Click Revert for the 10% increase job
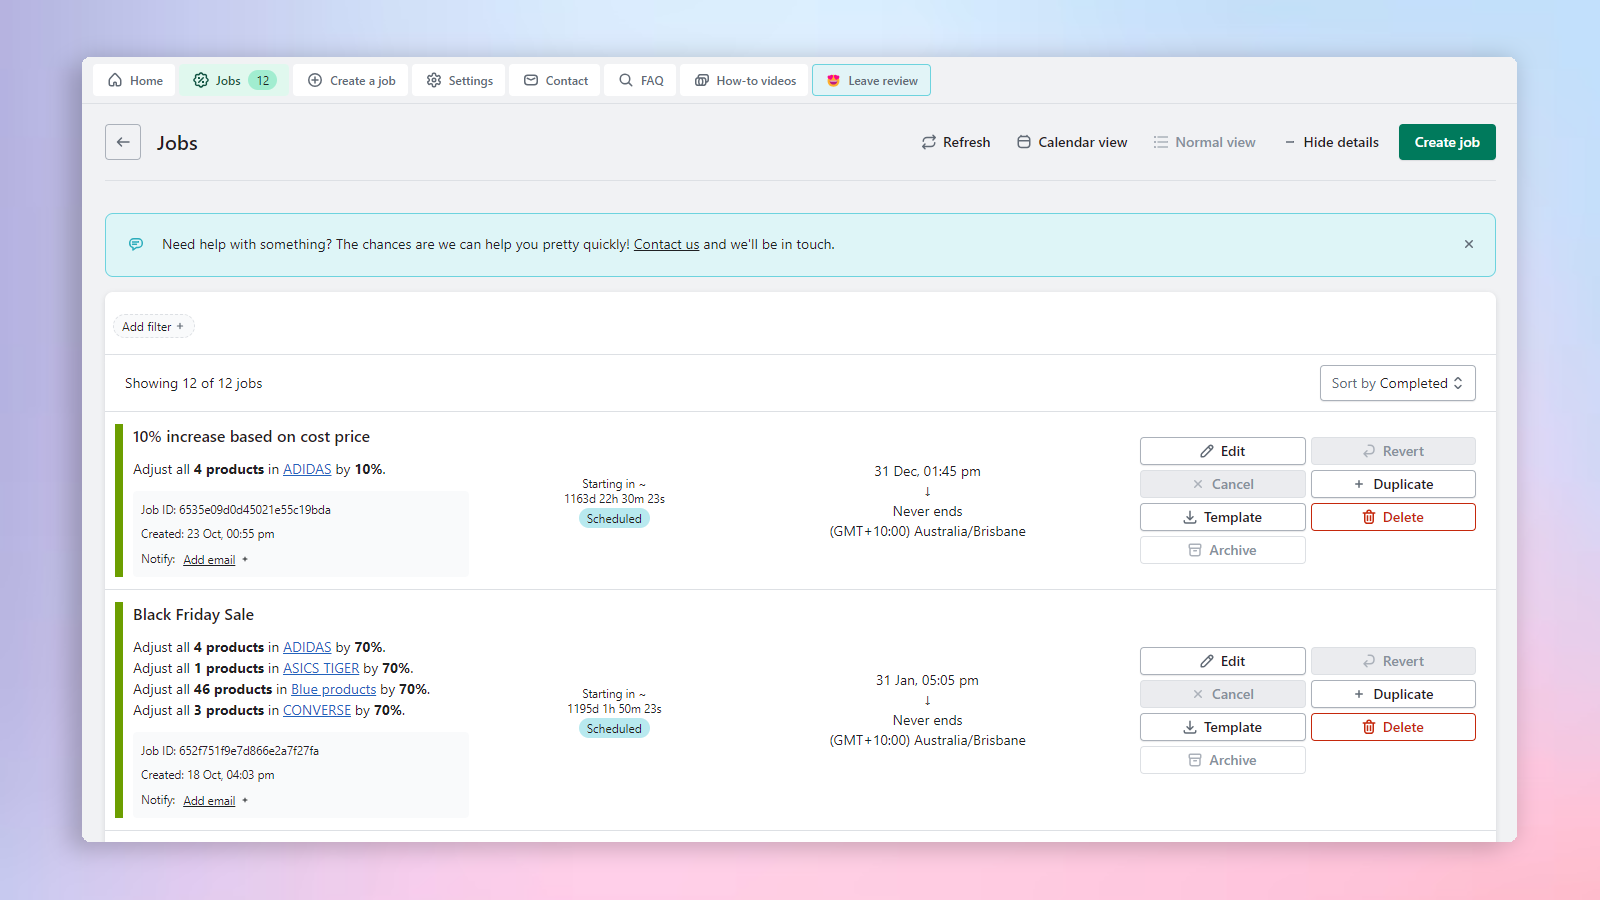The height and width of the screenshot is (900, 1600). click(1393, 451)
